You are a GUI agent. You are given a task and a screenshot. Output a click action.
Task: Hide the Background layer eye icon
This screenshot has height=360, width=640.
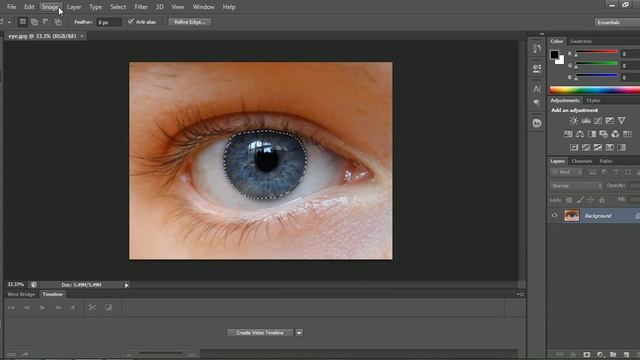tap(554, 216)
